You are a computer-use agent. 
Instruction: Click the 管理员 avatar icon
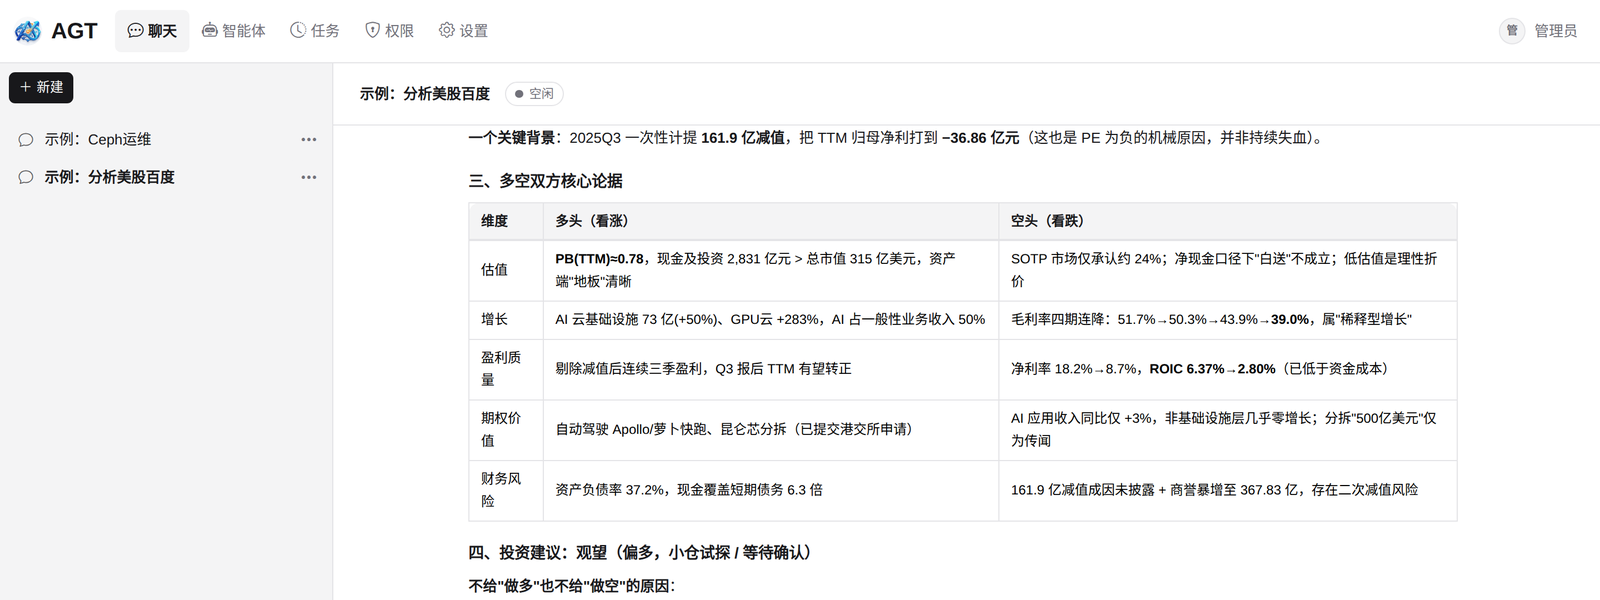coord(1512,31)
